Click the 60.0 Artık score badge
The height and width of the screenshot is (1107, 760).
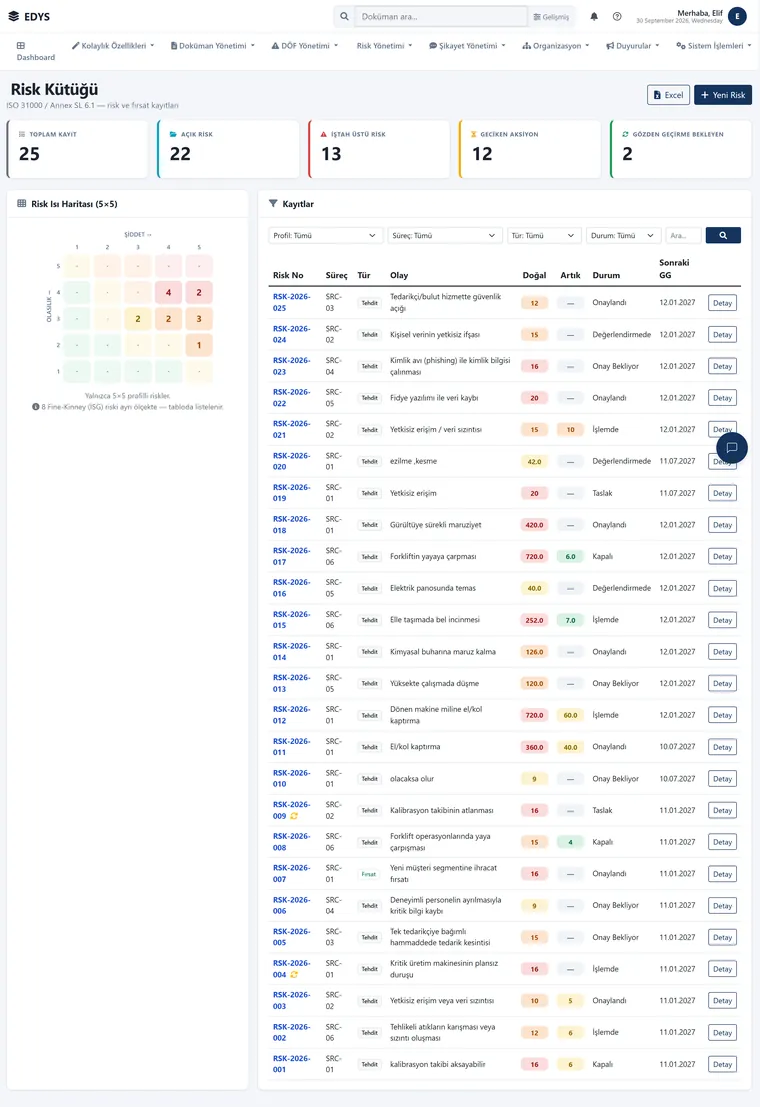570,715
